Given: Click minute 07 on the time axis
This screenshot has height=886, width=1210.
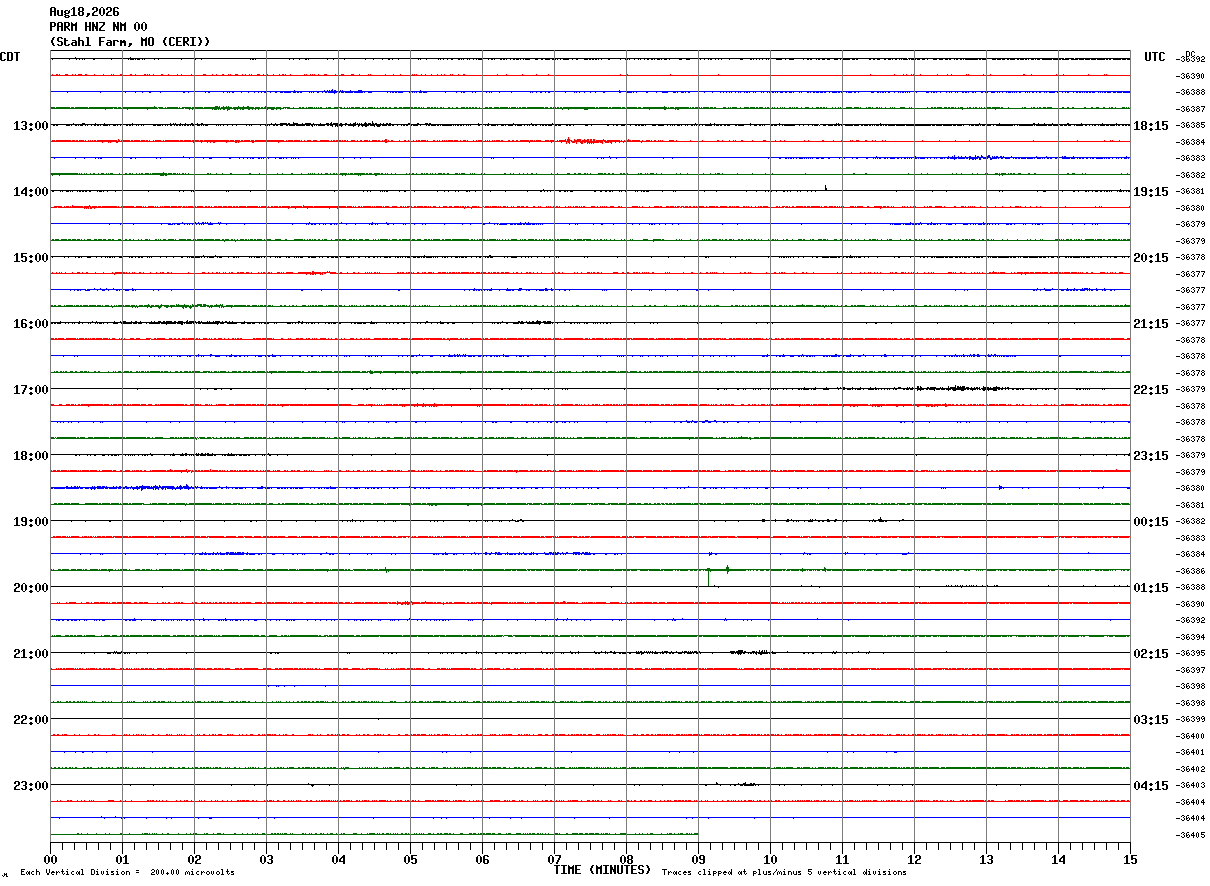Looking at the screenshot, I should [554, 859].
